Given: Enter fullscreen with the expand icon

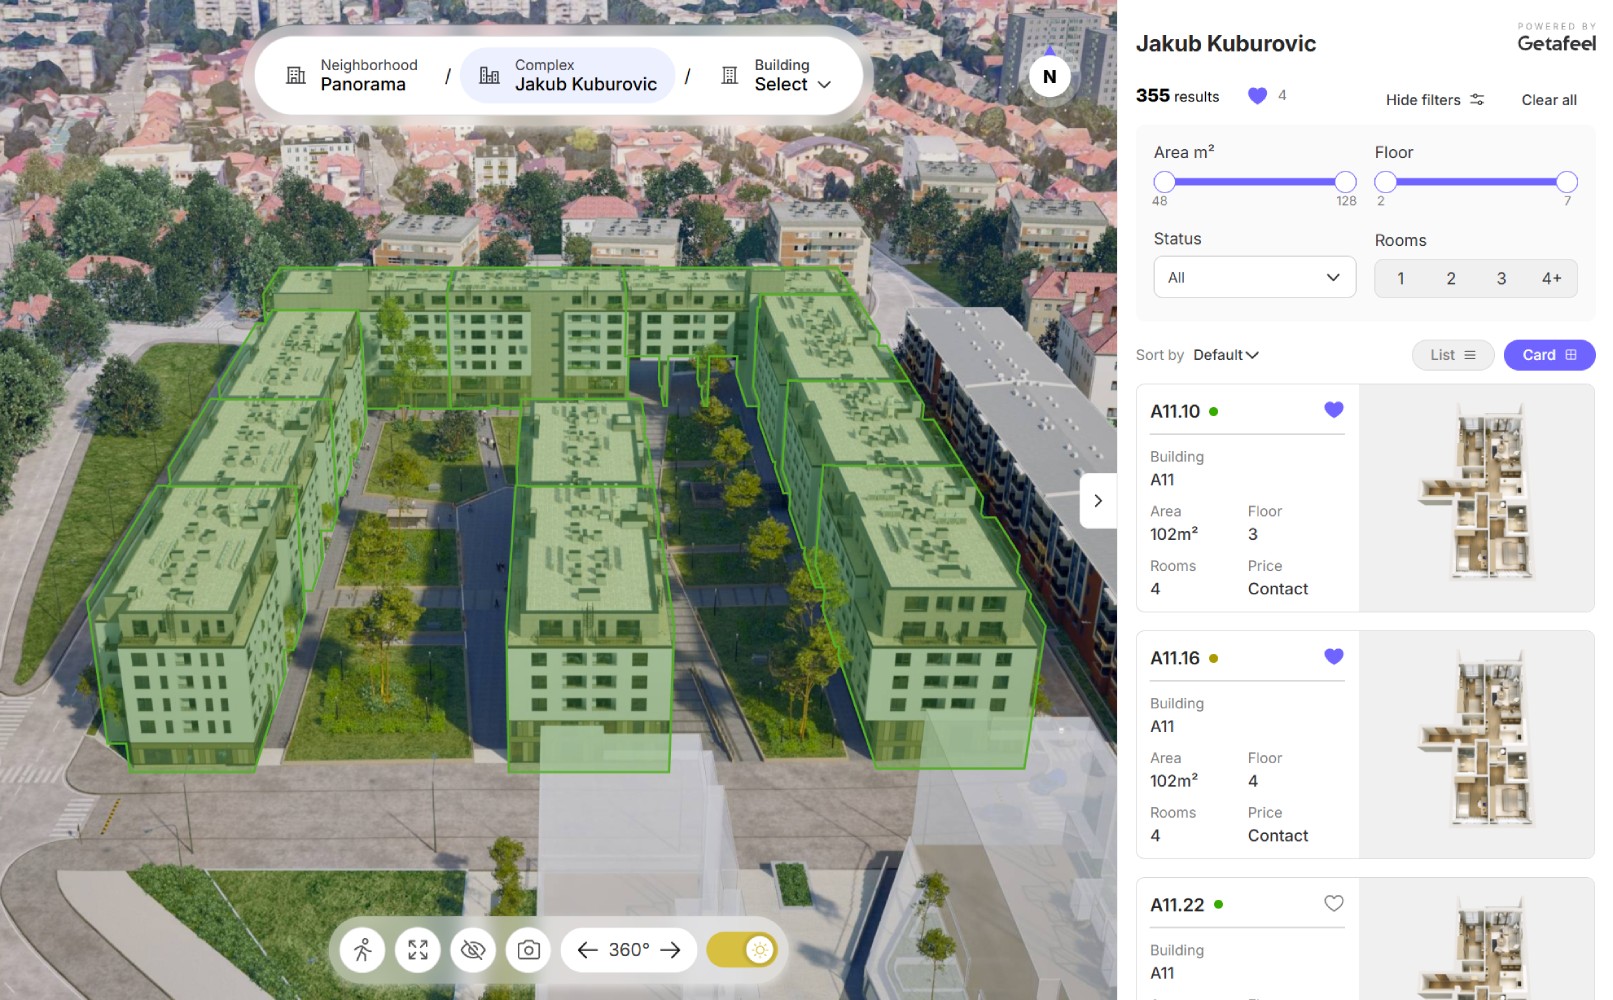Looking at the screenshot, I should coord(418,950).
